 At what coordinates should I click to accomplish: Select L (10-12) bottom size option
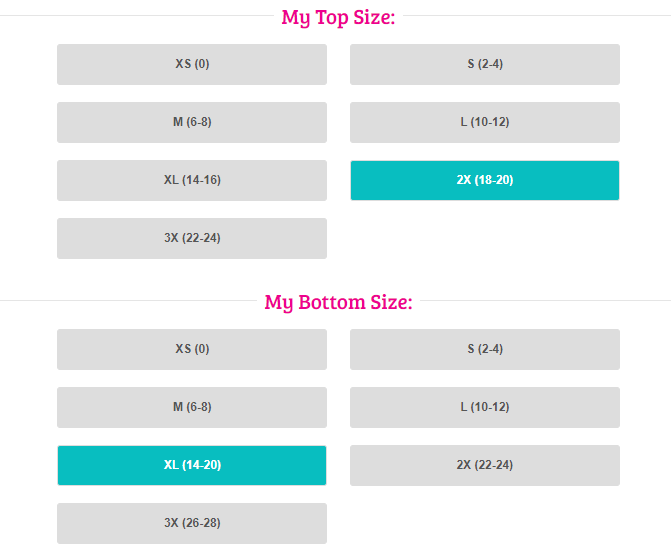(x=484, y=407)
